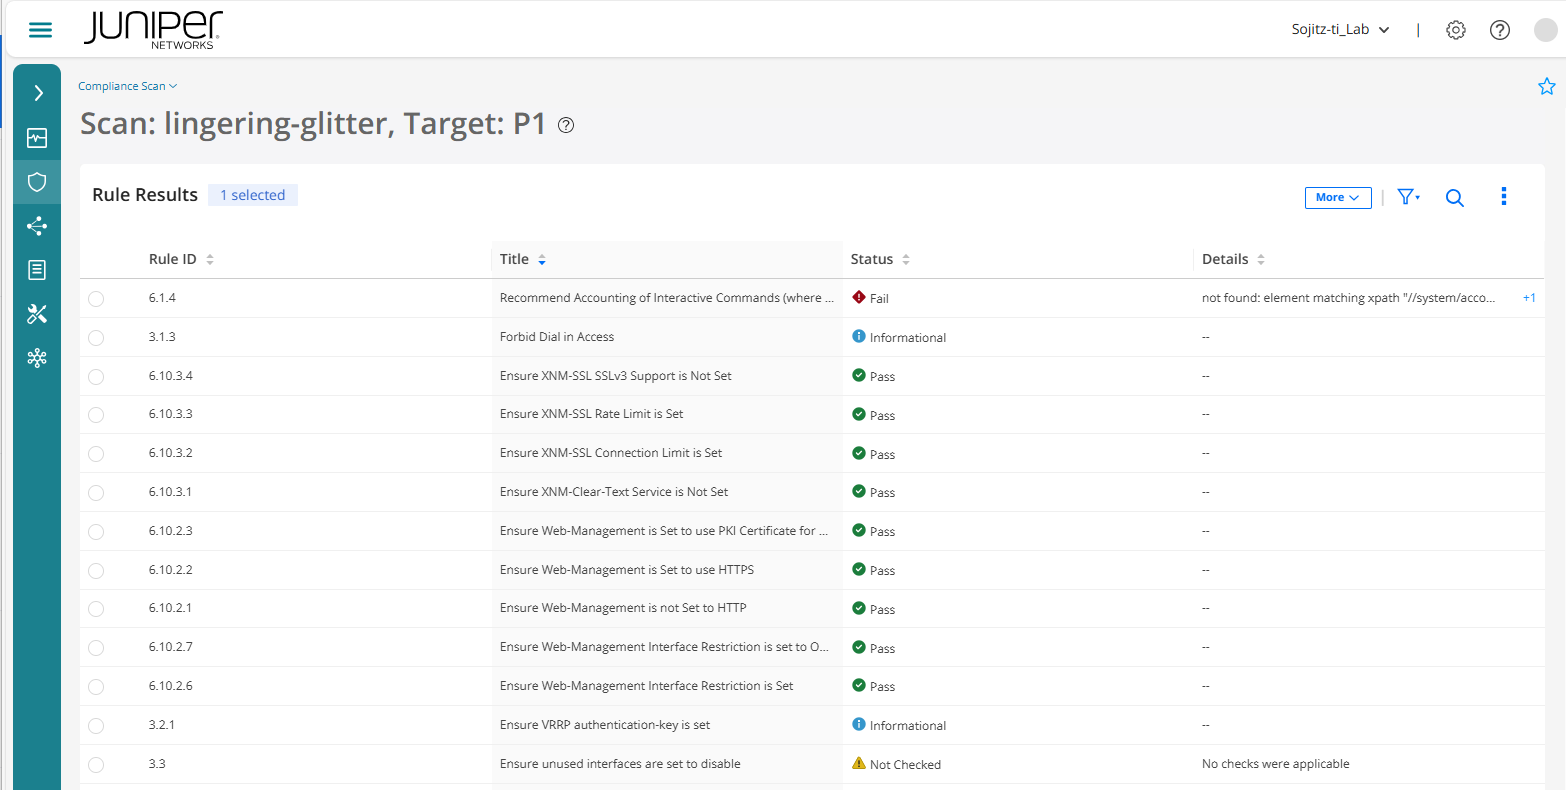Select the radio button for rule 6.10.2.2
This screenshot has height=790, width=1566.
tap(96, 570)
